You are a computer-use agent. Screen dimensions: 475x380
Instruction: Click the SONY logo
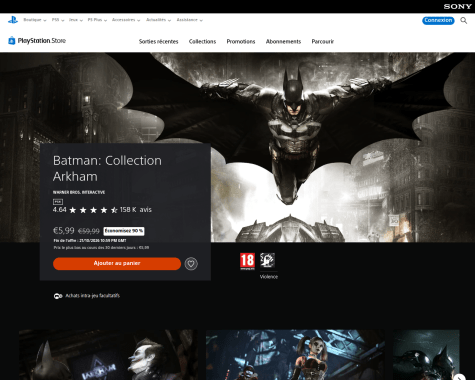pos(457,6)
